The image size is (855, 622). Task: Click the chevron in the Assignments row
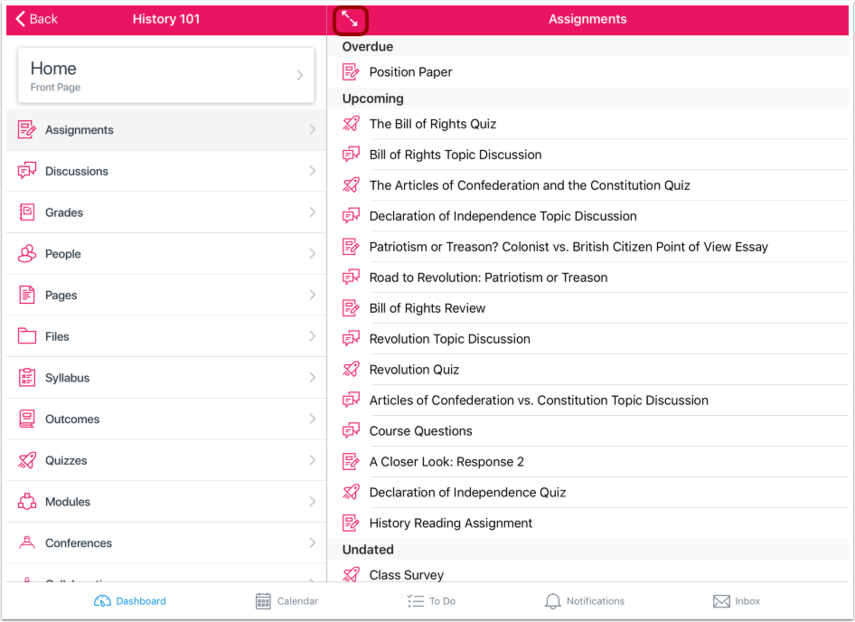click(x=312, y=130)
